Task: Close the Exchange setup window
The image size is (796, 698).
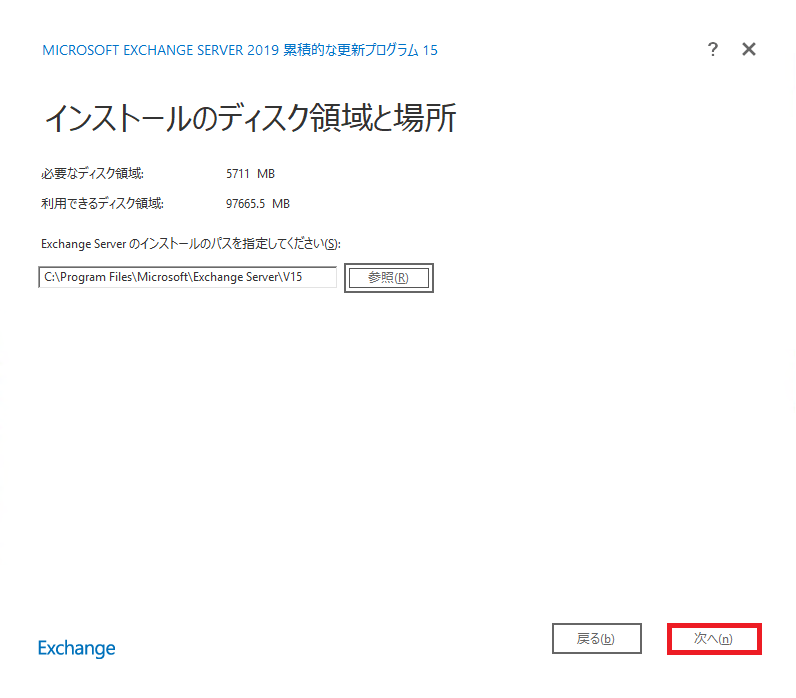Action: (749, 49)
